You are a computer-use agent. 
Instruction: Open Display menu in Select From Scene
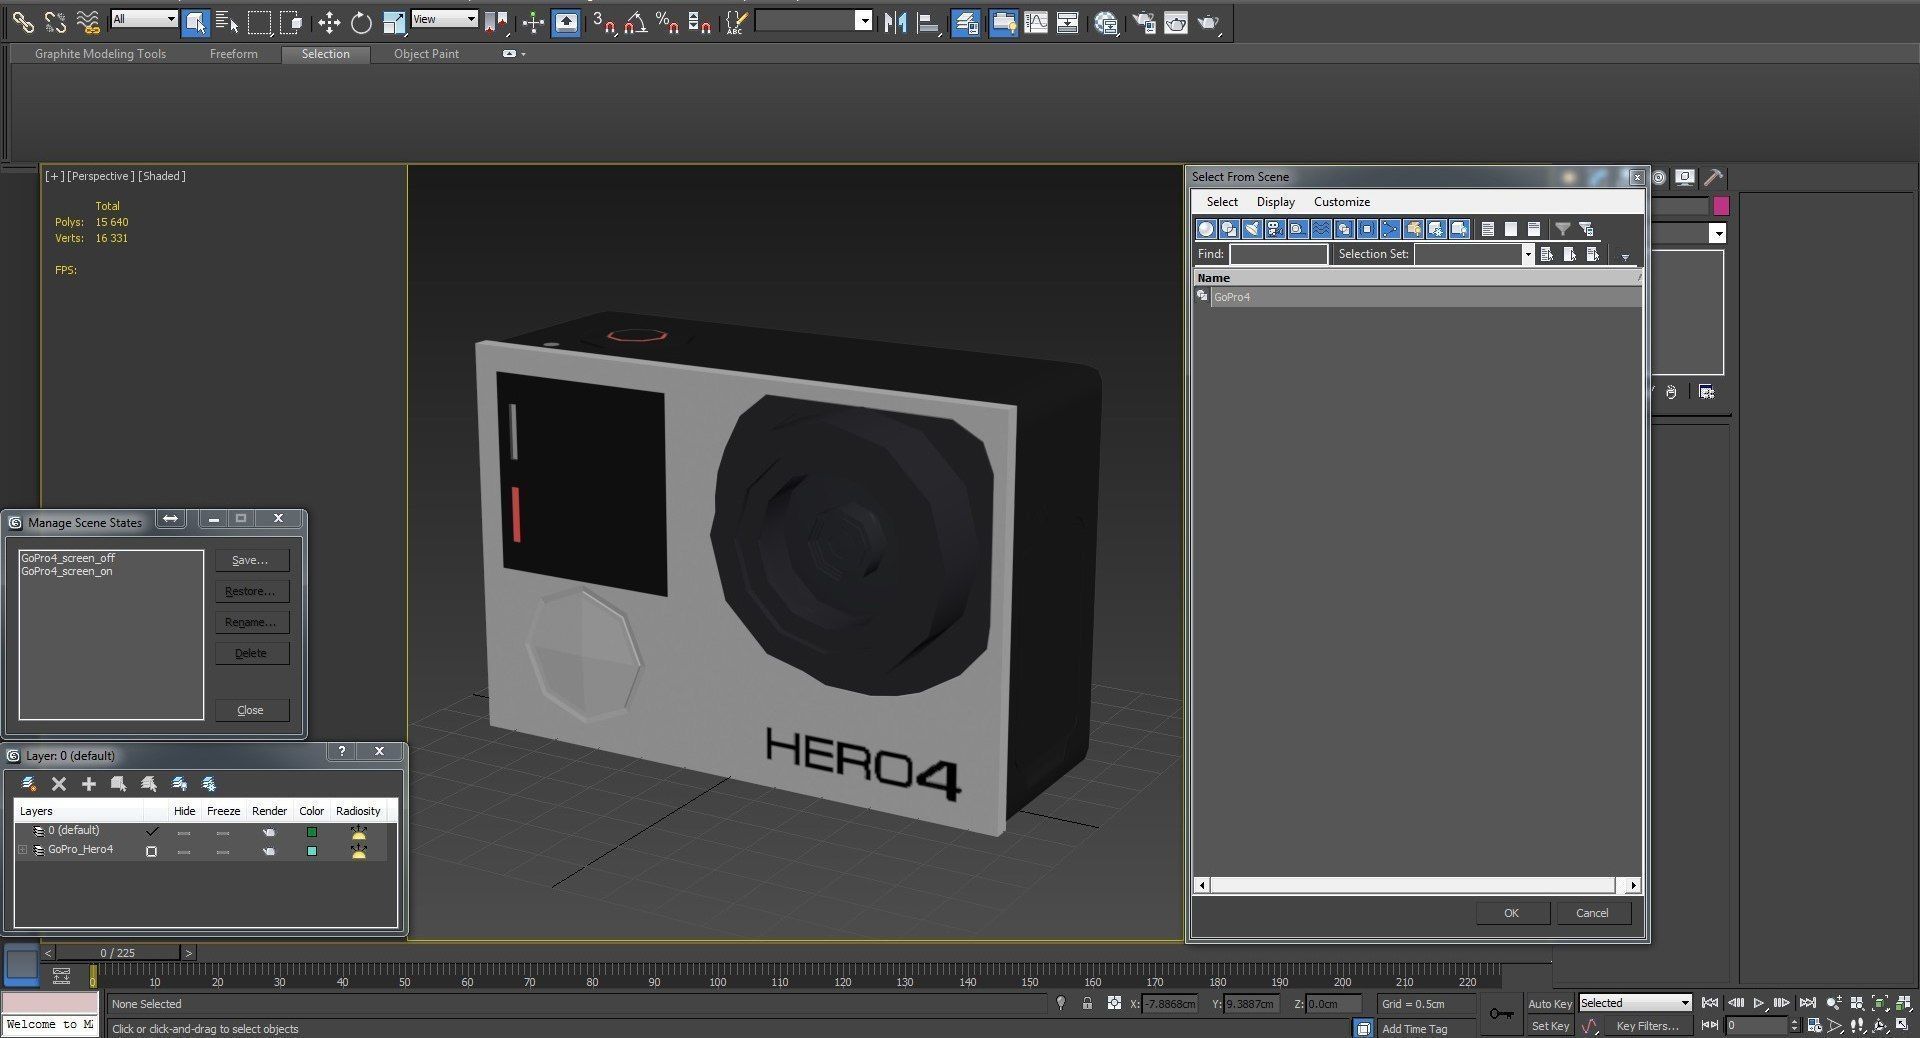click(1276, 202)
